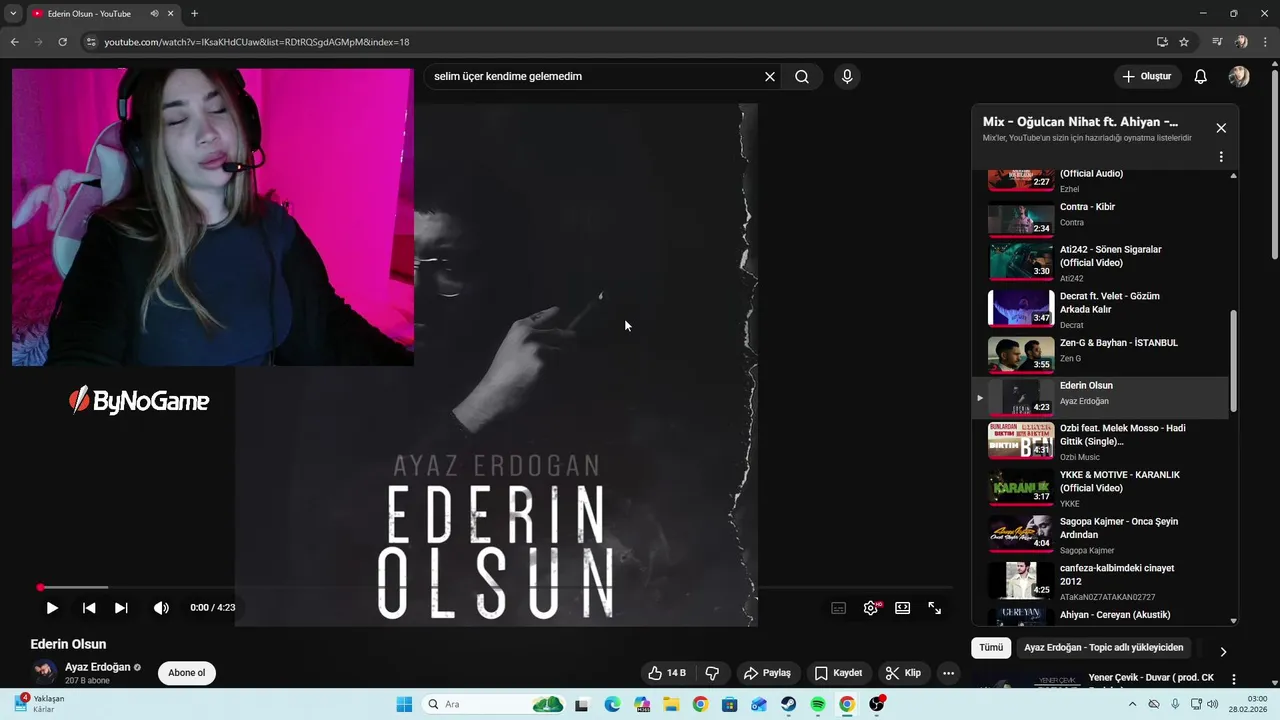This screenshot has width=1280, height=720.
Task: Close the Mix playlist panel
Action: pos(1221,128)
